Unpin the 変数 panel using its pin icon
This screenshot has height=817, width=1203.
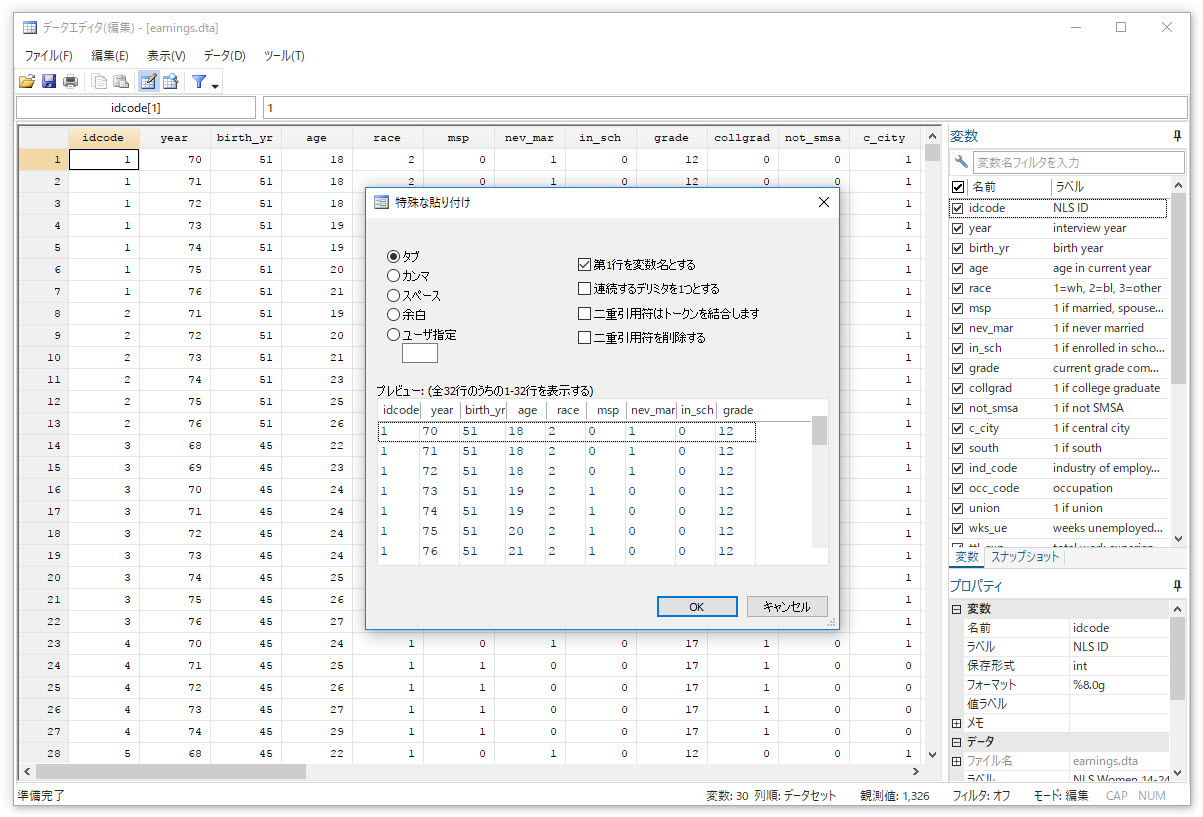[x=1177, y=135]
